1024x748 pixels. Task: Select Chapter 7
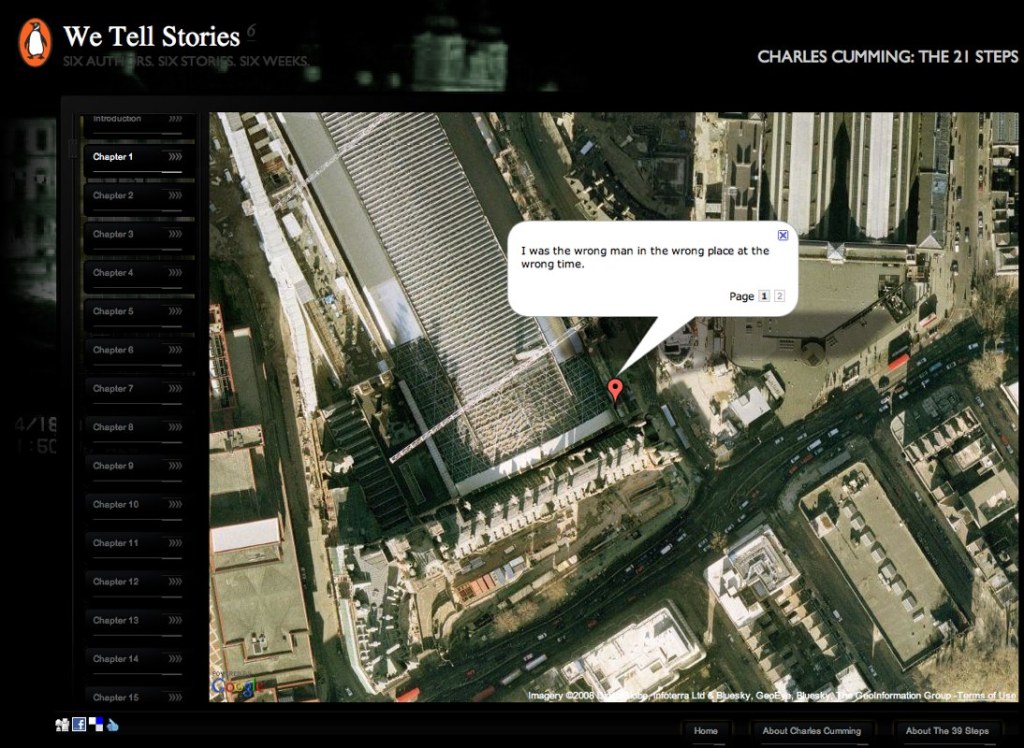point(138,391)
